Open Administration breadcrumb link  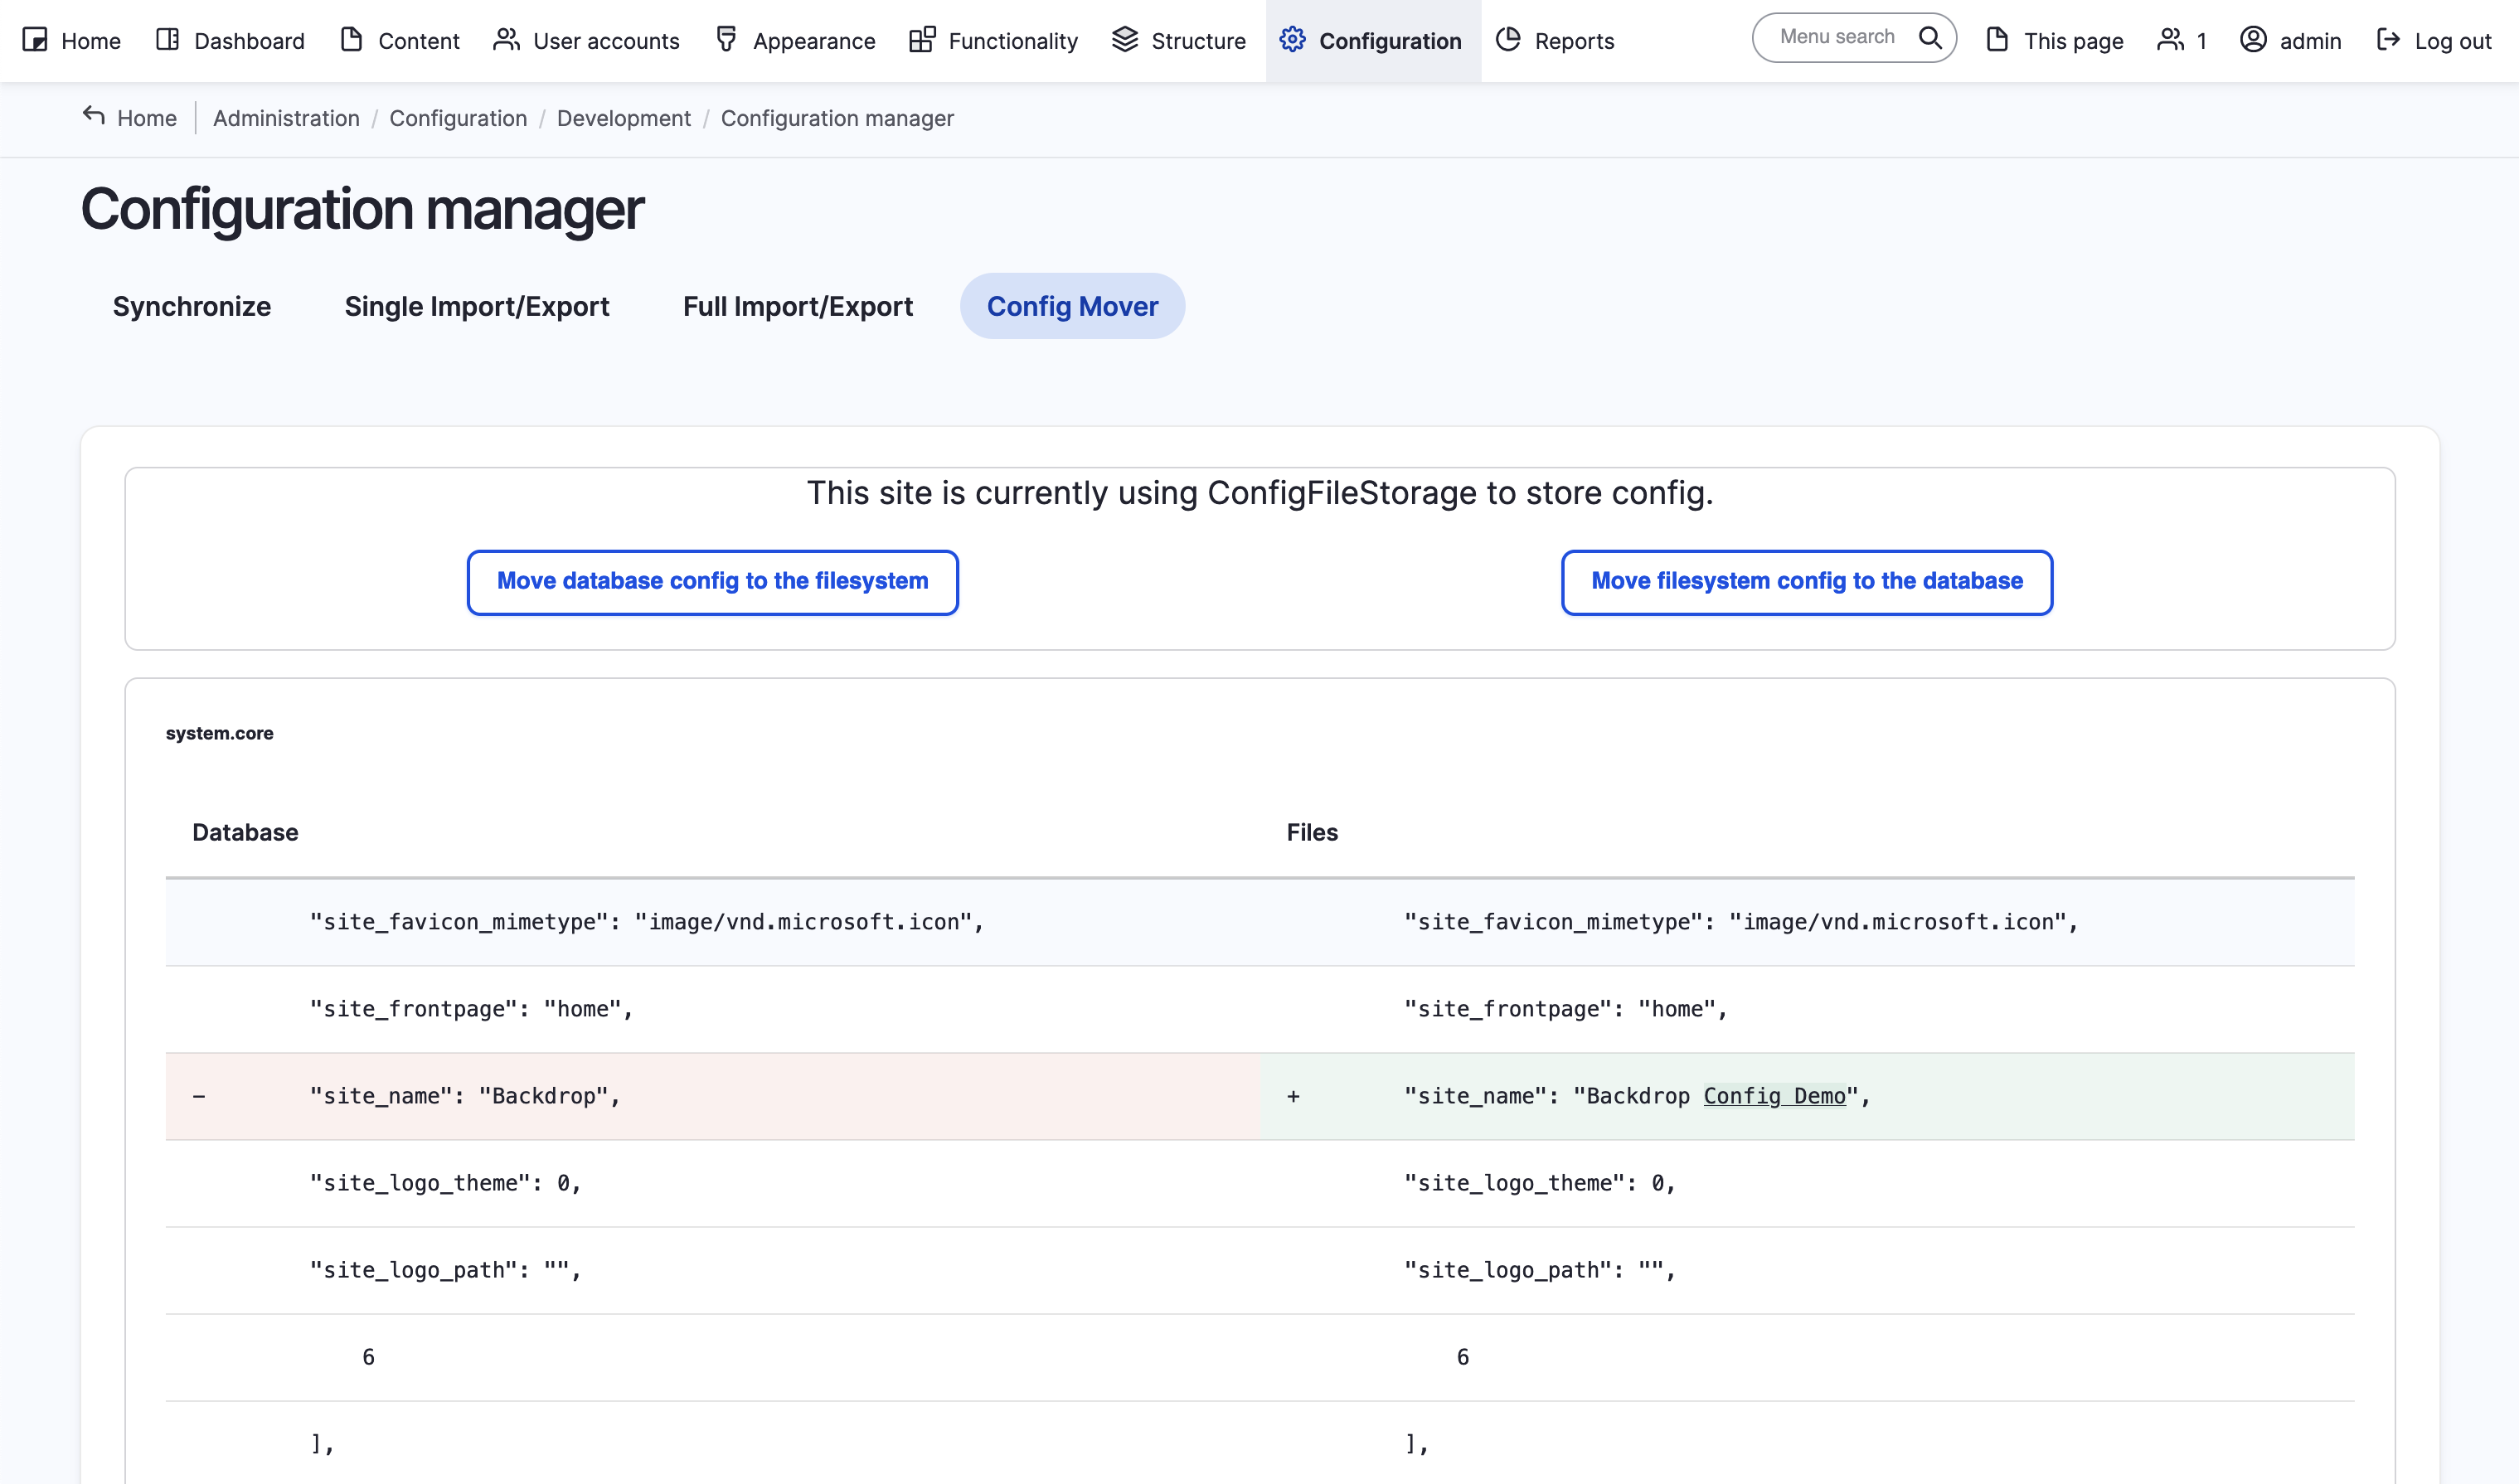(286, 118)
